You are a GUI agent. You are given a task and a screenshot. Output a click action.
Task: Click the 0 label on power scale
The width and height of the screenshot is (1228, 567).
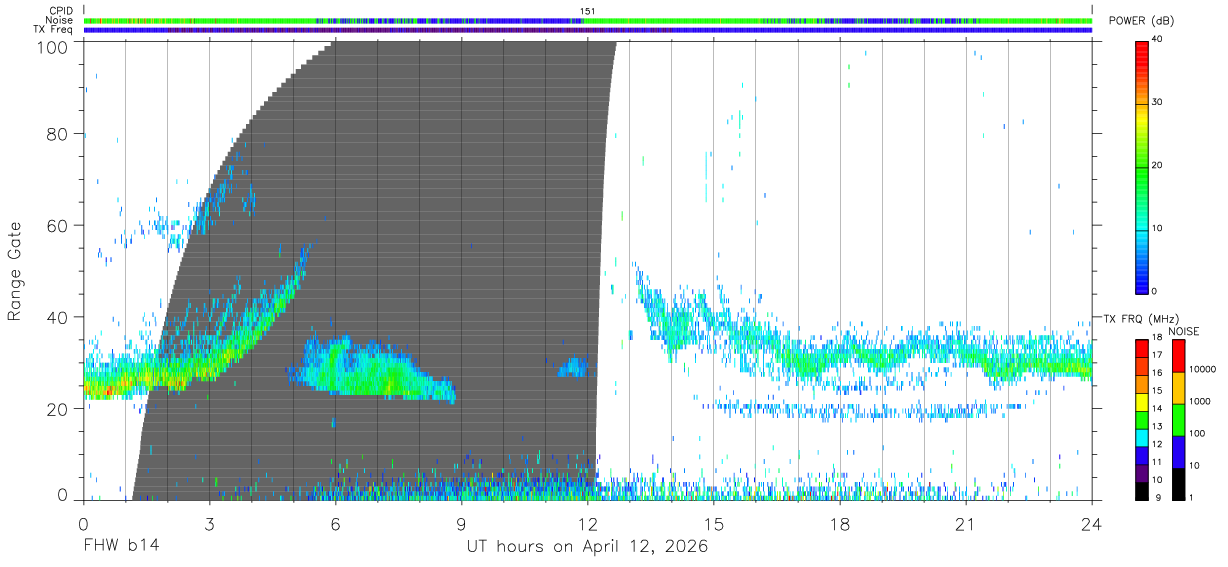[x=1154, y=291]
